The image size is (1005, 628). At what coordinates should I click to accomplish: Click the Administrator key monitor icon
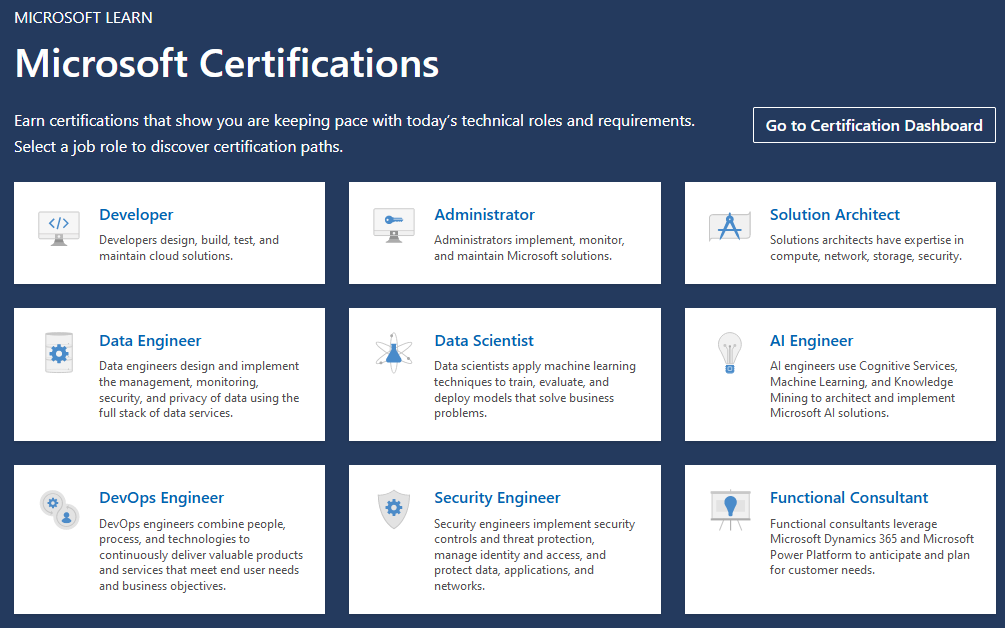tap(394, 225)
